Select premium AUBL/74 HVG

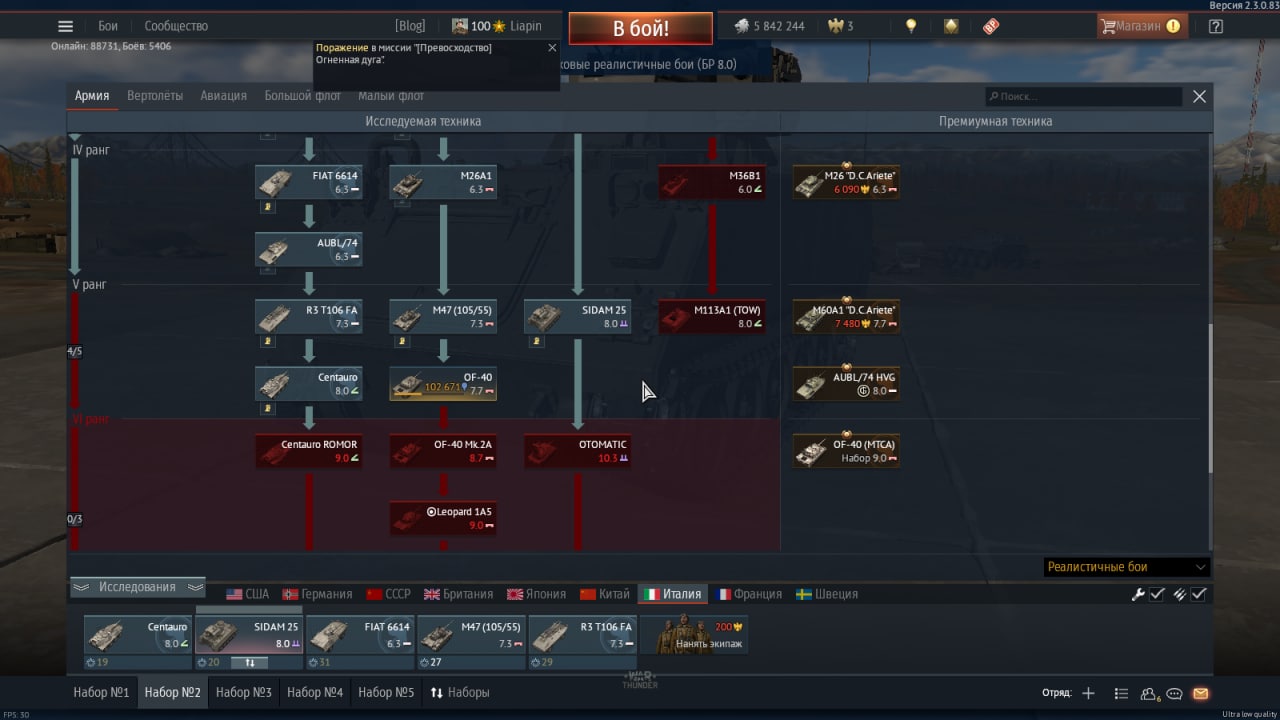846,384
